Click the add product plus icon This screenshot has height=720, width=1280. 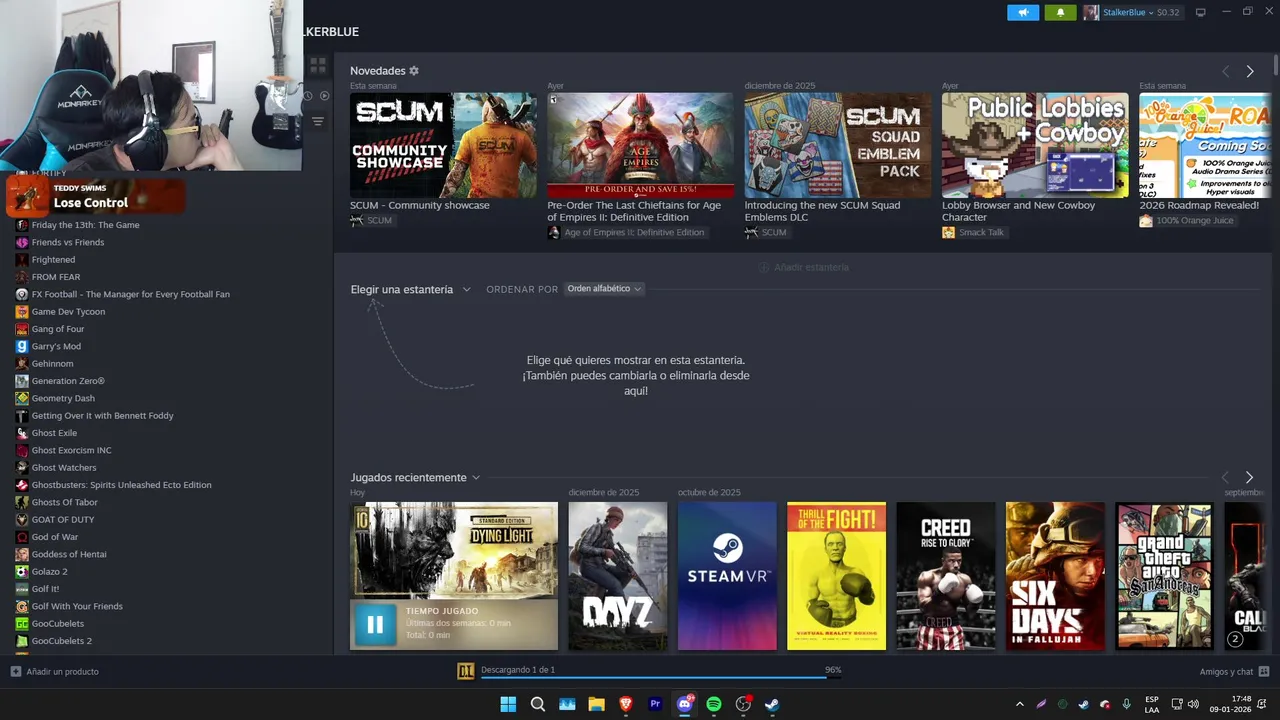(x=16, y=671)
